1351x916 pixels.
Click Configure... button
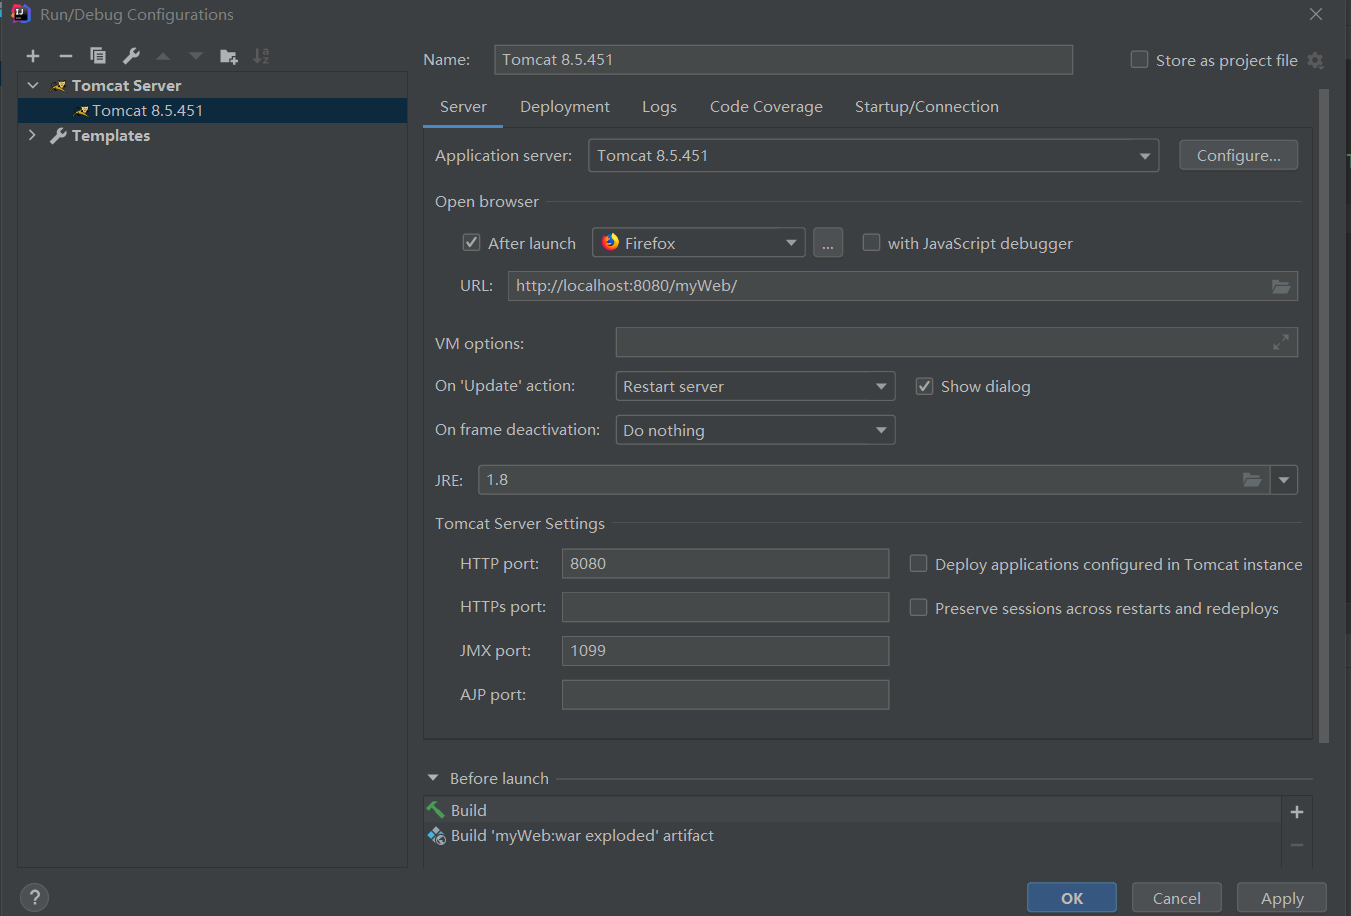pos(1238,155)
